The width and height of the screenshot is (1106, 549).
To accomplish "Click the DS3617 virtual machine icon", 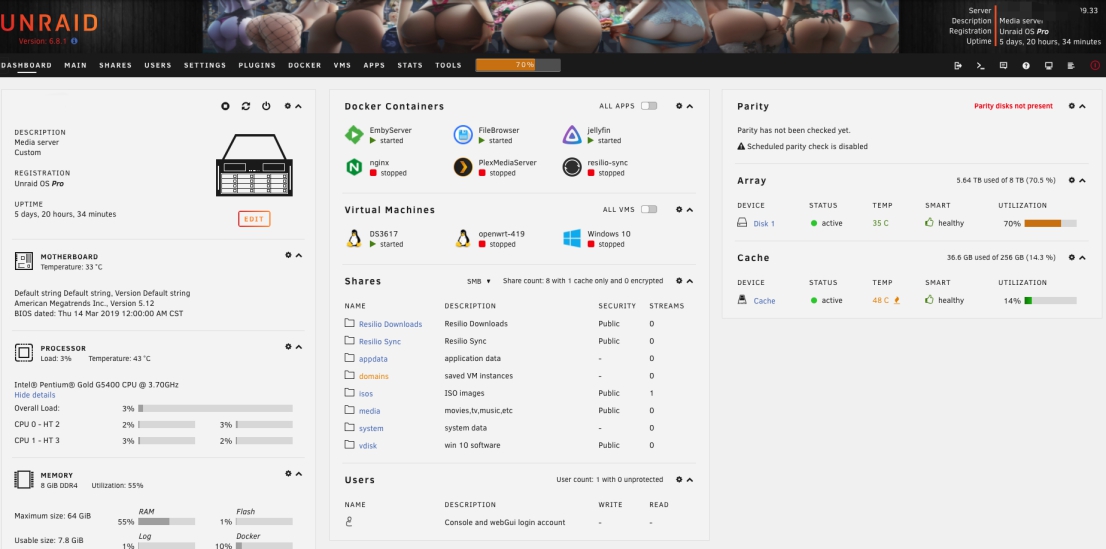I will [x=353, y=238].
